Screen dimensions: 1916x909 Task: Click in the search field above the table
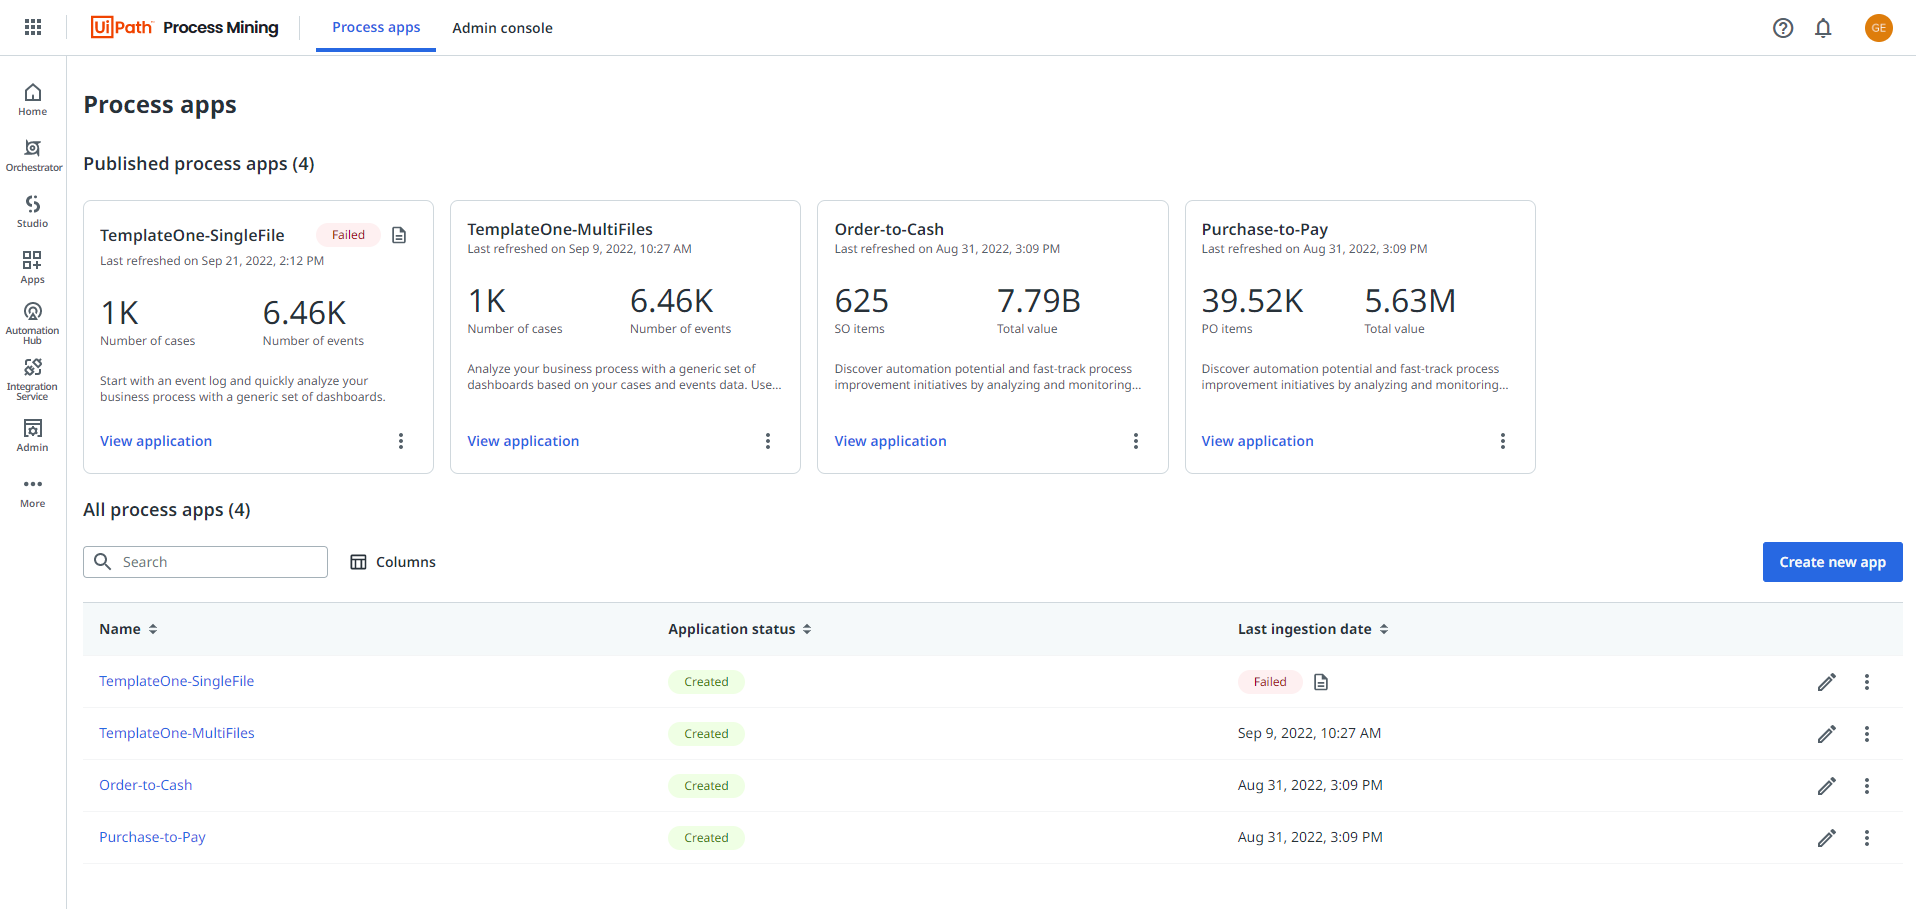click(205, 561)
